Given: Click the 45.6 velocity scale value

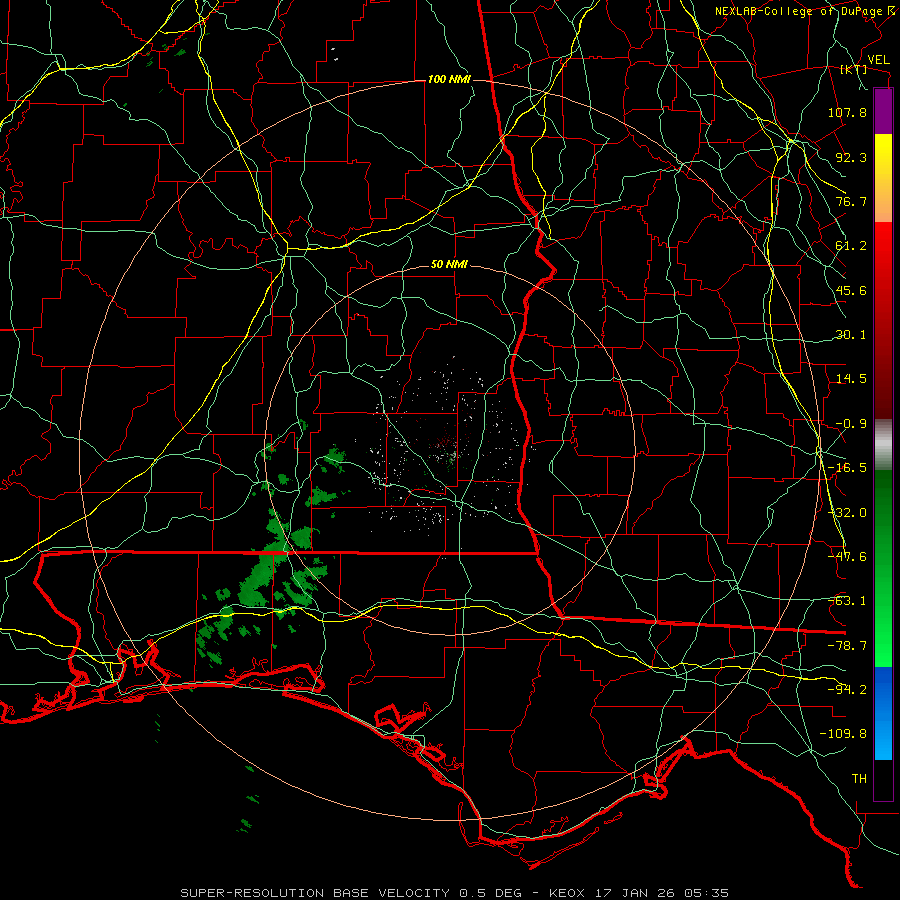Looking at the screenshot, I should click(x=851, y=290).
